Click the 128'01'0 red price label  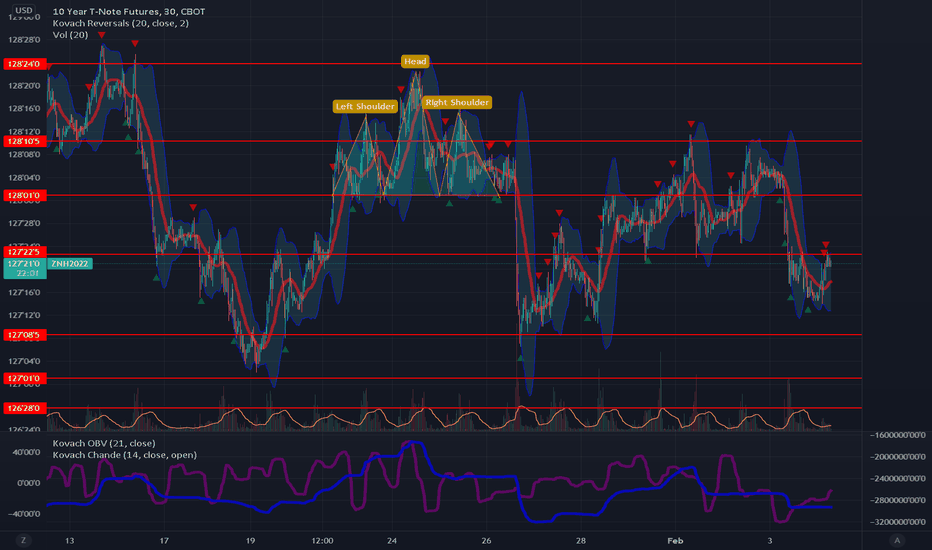[x=24, y=195]
